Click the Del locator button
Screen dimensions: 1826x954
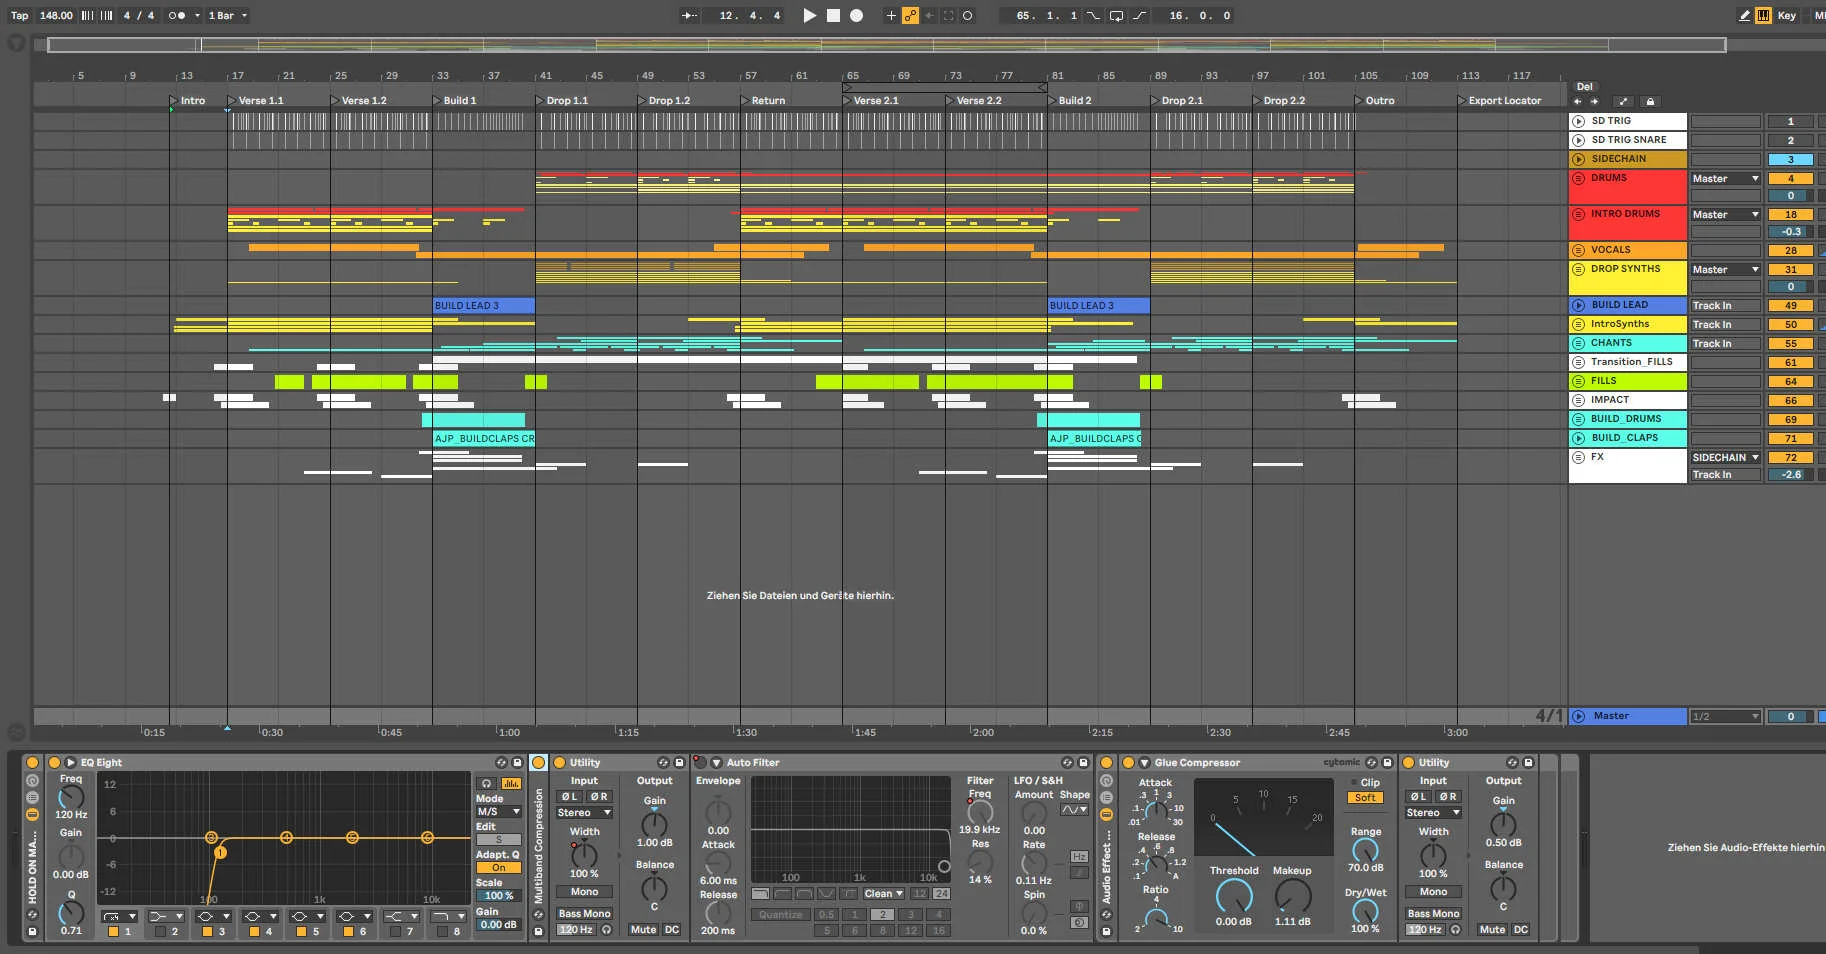1585,87
